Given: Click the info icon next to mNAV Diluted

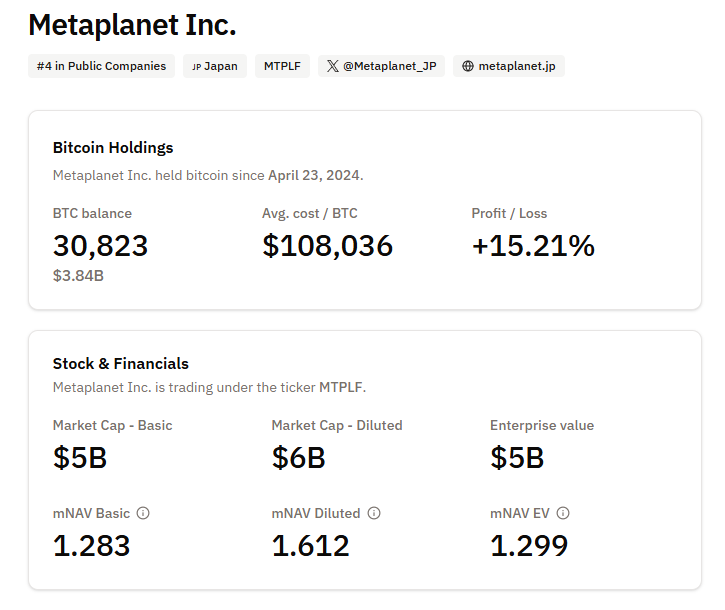Looking at the screenshot, I should 374,513.
